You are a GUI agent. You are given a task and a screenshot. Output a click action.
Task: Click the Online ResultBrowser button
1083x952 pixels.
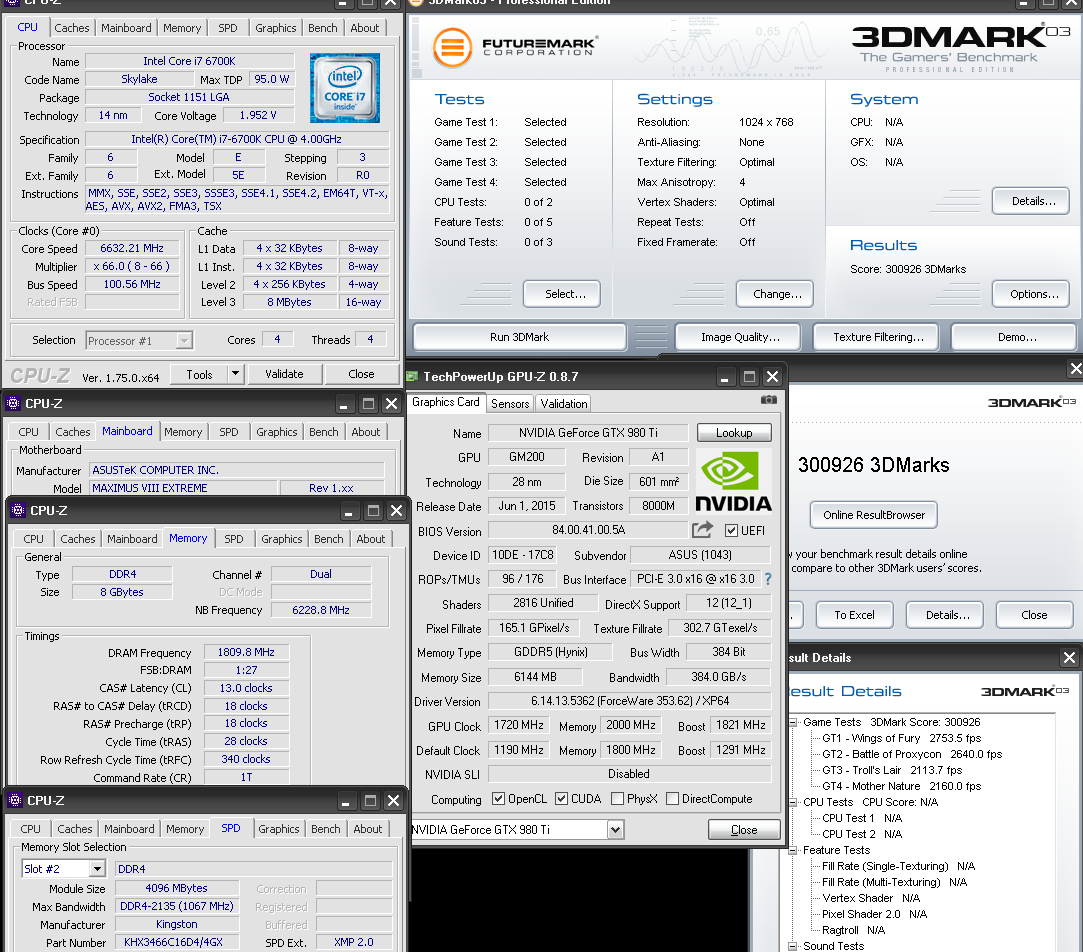[873, 515]
